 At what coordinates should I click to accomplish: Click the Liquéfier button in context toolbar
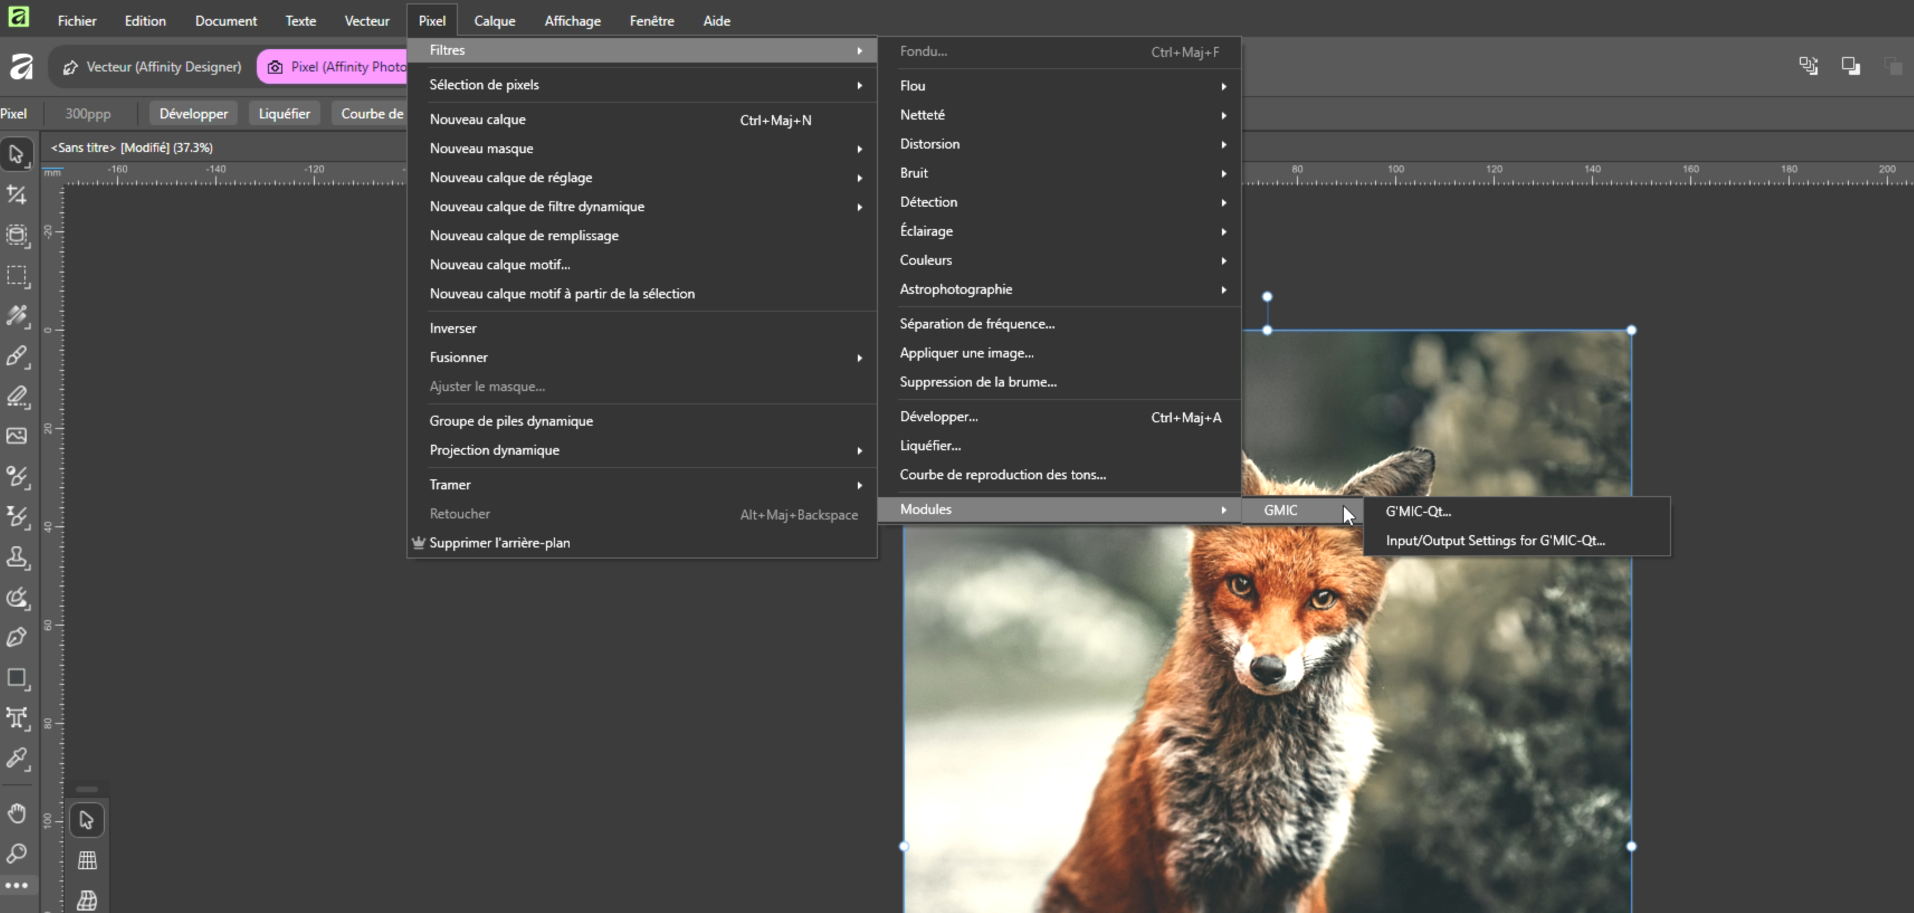click(284, 114)
